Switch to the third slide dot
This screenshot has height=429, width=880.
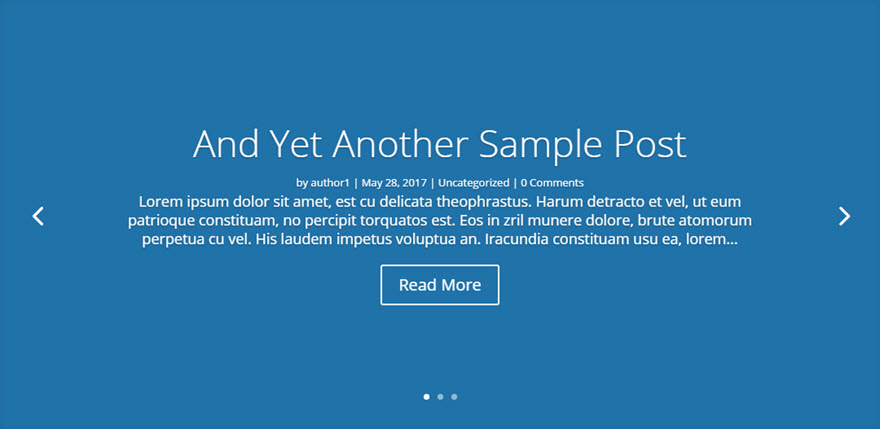pyautogui.click(x=454, y=397)
